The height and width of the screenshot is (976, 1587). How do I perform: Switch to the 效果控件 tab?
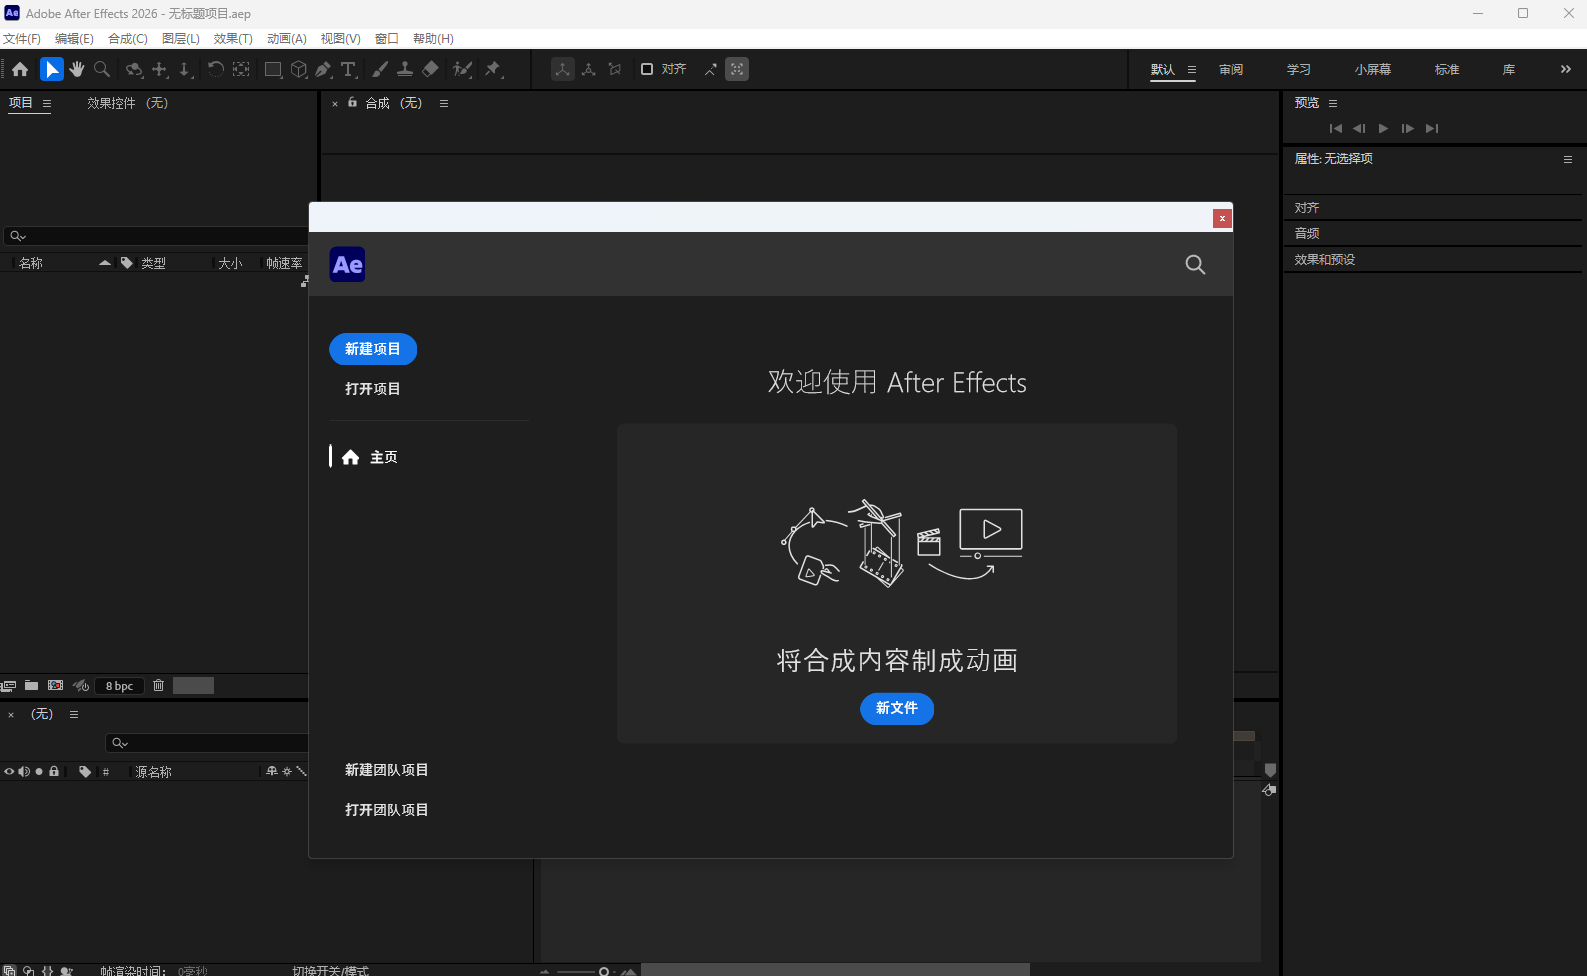coord(128,103)
